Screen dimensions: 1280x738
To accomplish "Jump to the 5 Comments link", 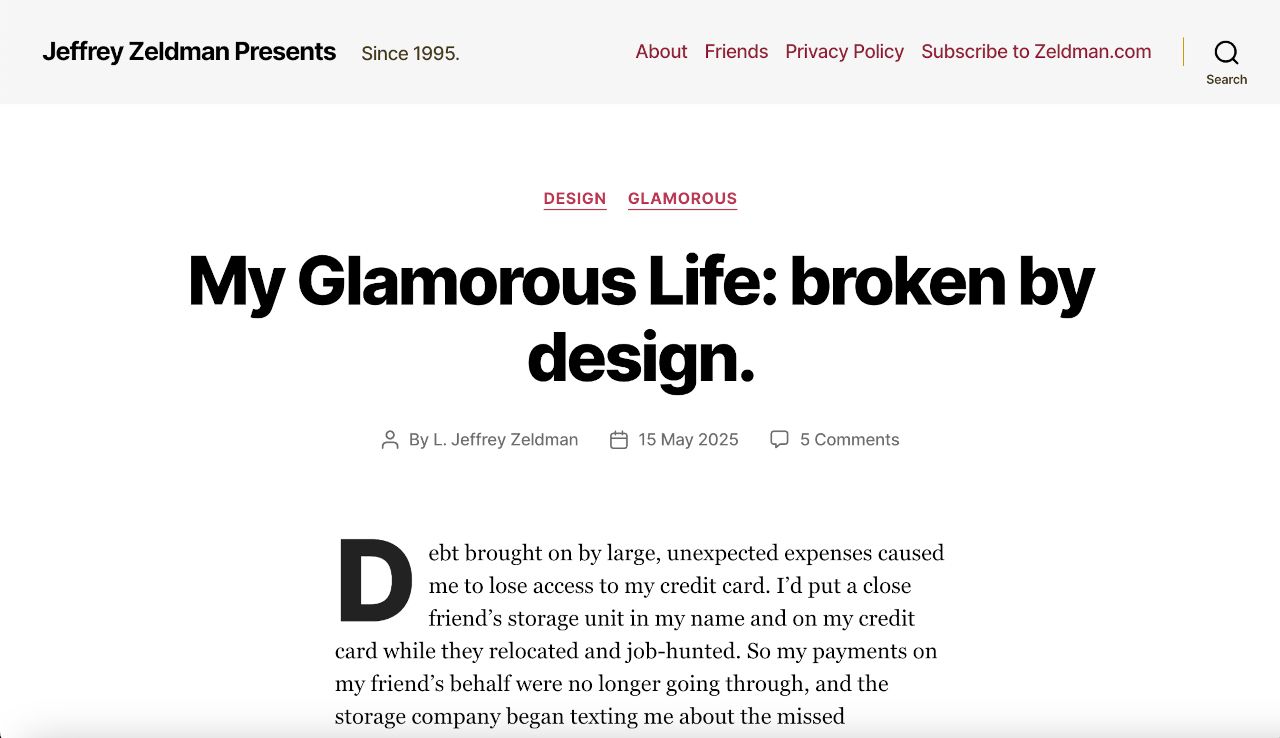I will [849, 440].
